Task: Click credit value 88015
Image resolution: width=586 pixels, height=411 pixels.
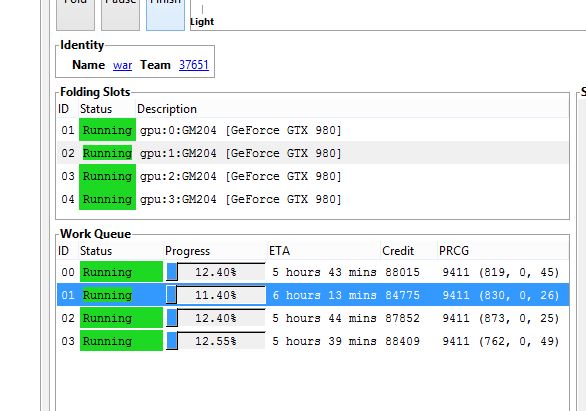Action: [x=403, y=272]
